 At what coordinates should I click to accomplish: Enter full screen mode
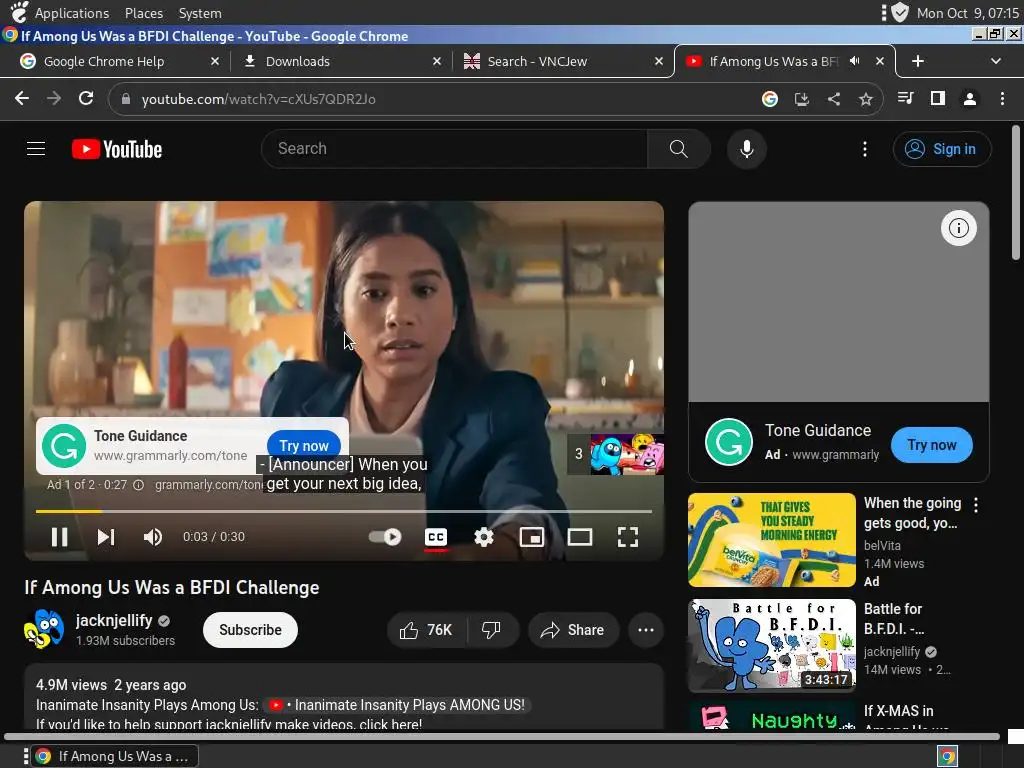pyautogui.click(x=628, y=537)
